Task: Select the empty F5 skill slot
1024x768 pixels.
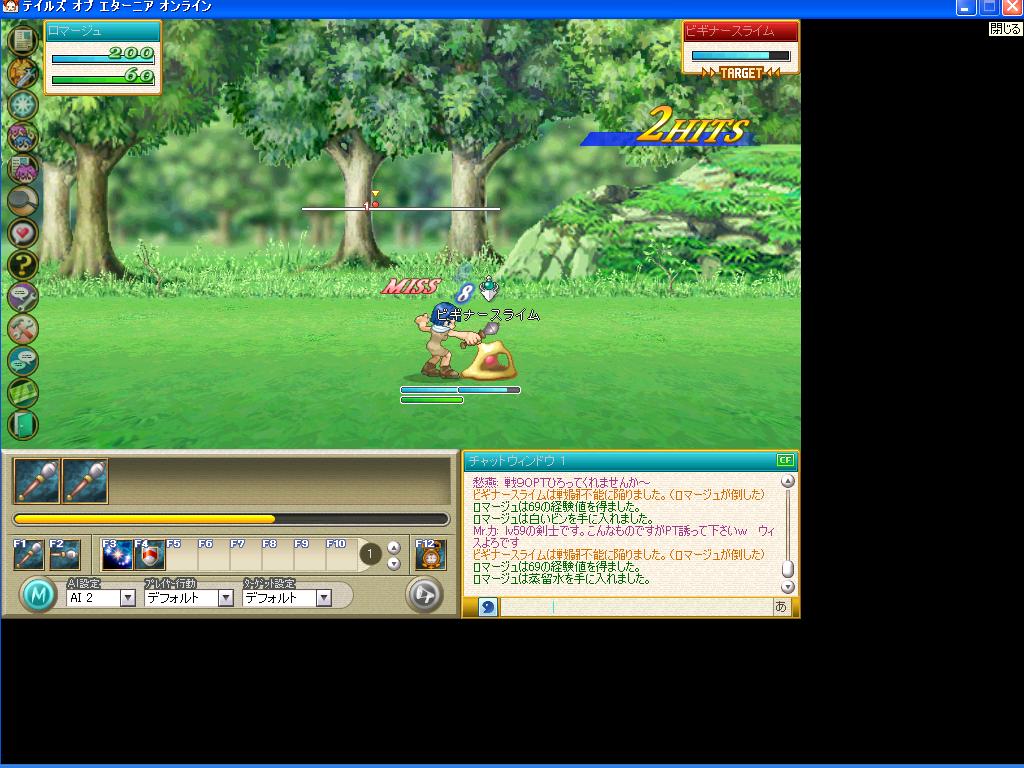Action: click(x=182, y=554)
